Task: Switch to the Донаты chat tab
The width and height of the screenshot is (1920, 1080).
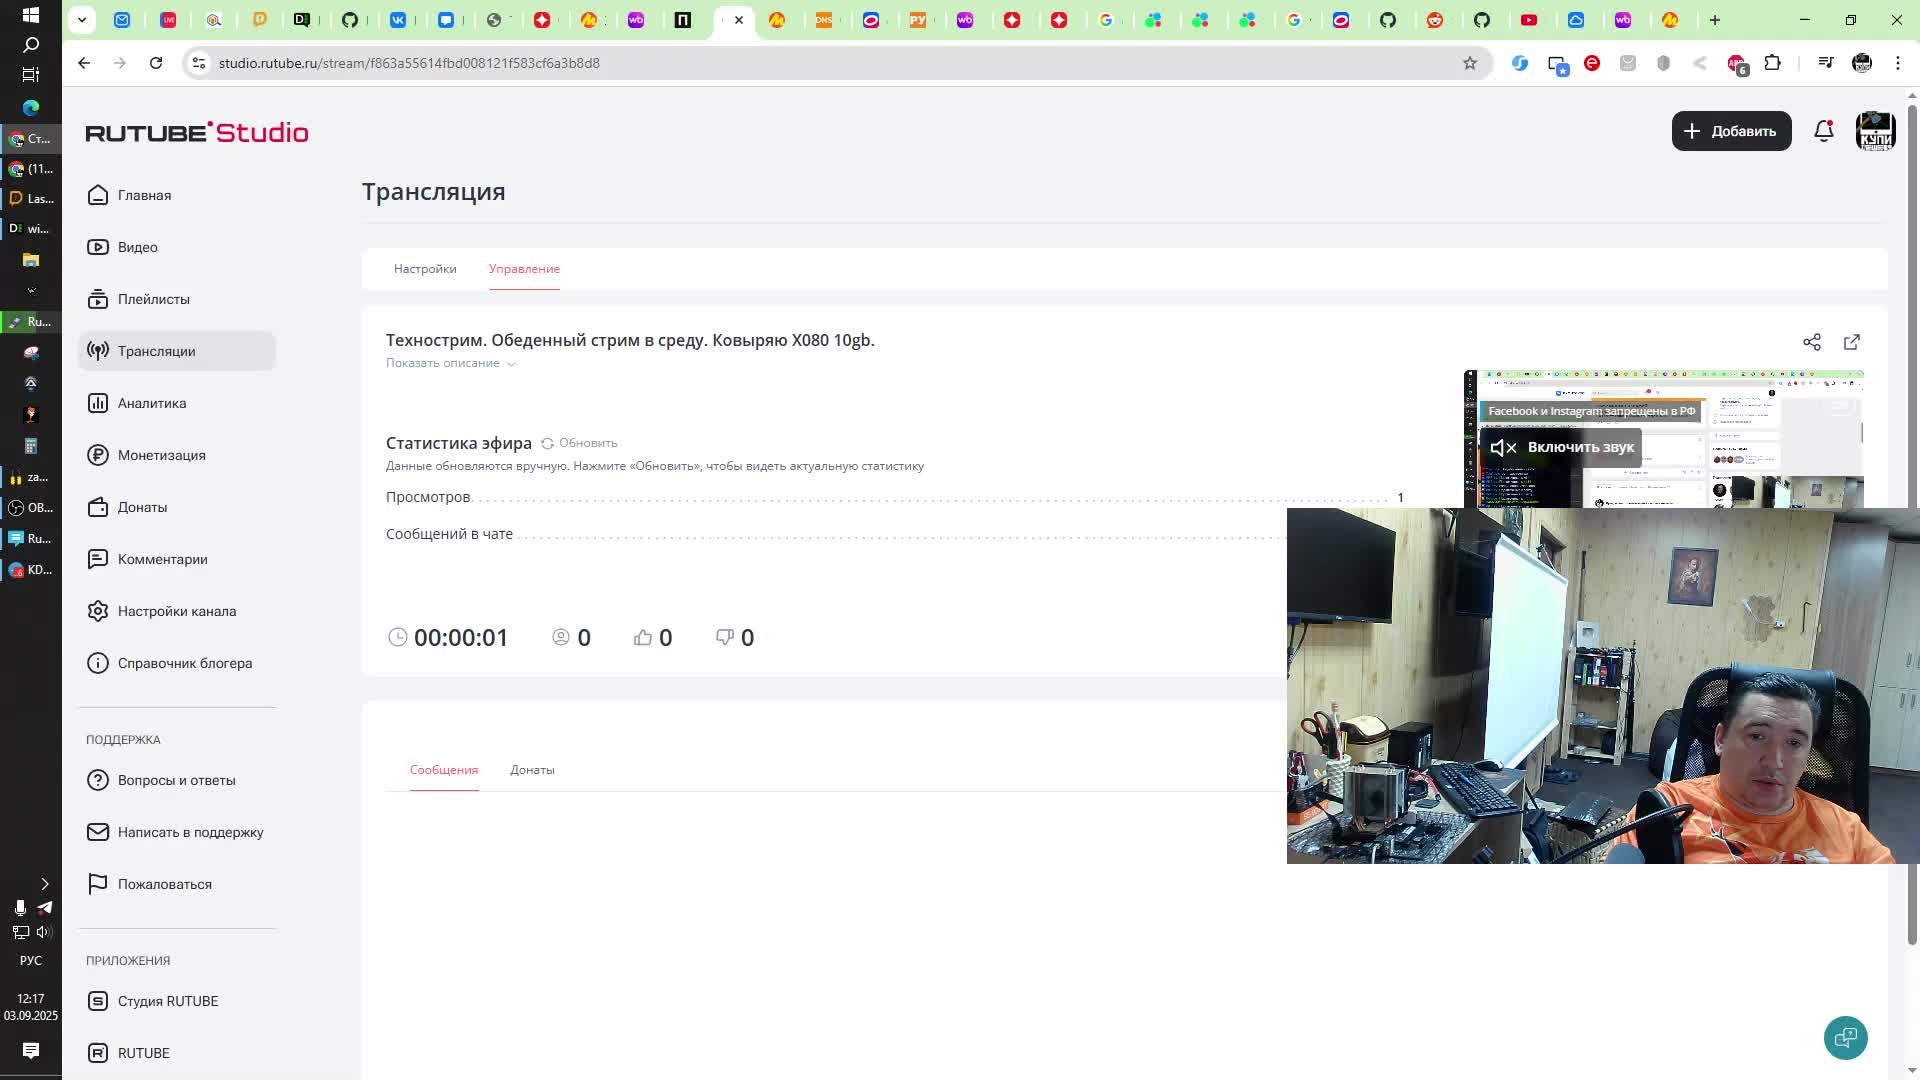Action: click(x=532, y=770)
